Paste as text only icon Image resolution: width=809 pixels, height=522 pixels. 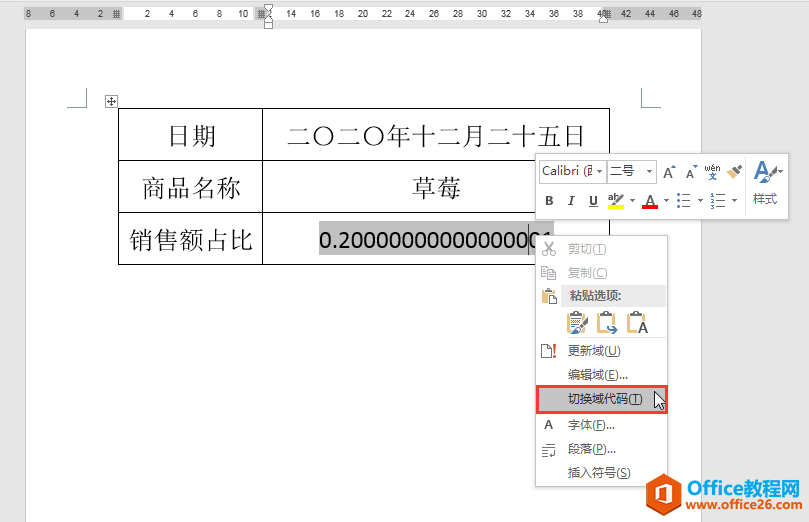(637, 323)
